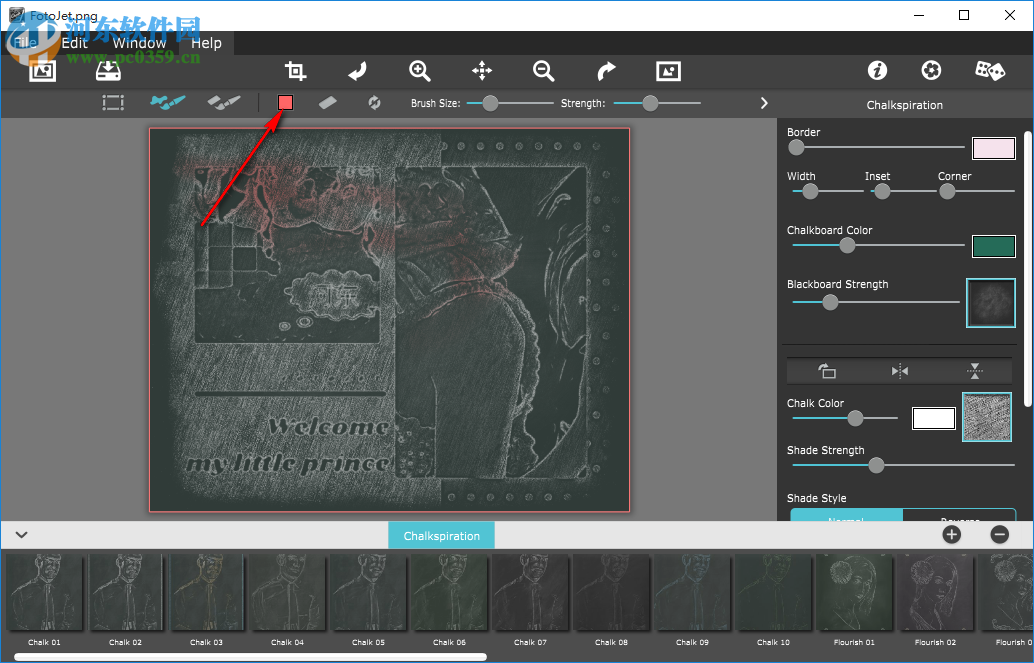Select the pan/move arrows tool
Image resolution: width=1034 pixels, height=663 pixels.
point(482,71)
